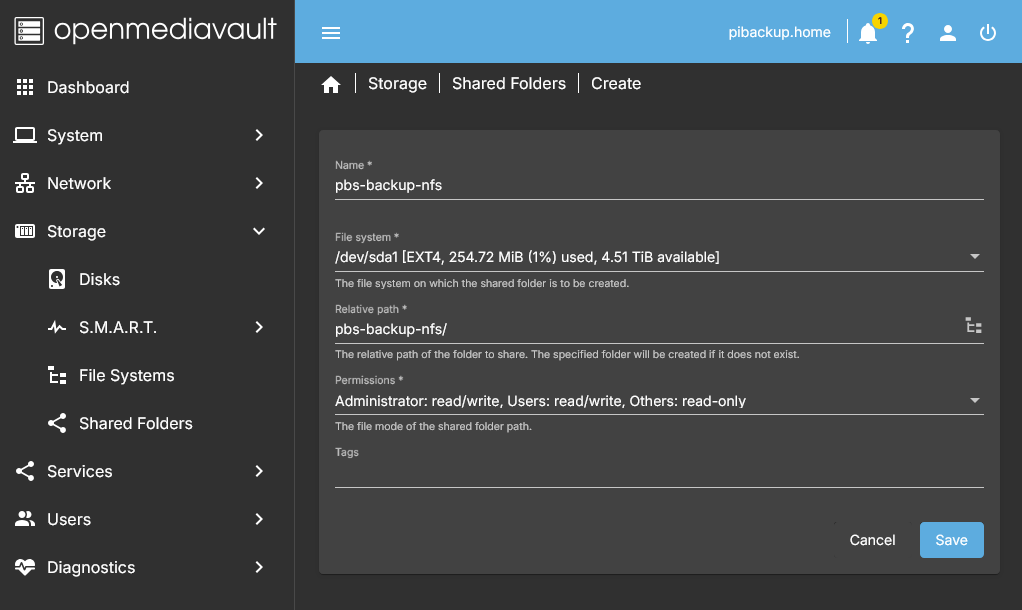The height and width of the screenshot is (610, 1022).
Task: Open the user account icon
Action: coord(948,33)
